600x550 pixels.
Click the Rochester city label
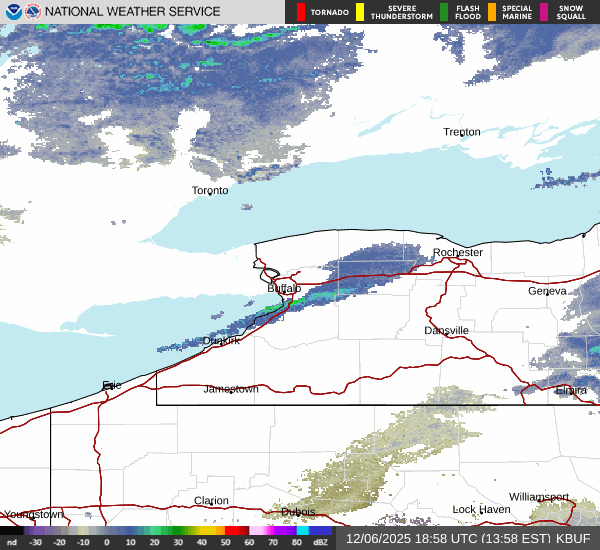point(458,252)
